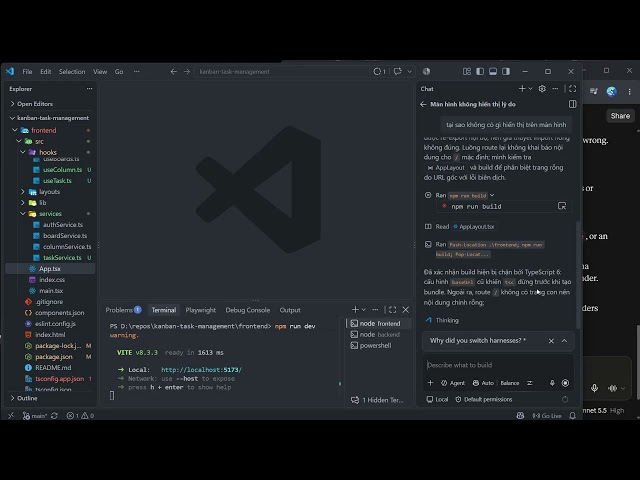Toggle the chat side-by-side layout icon
Screen dimensions: 640x480
[x=573, y=104]
